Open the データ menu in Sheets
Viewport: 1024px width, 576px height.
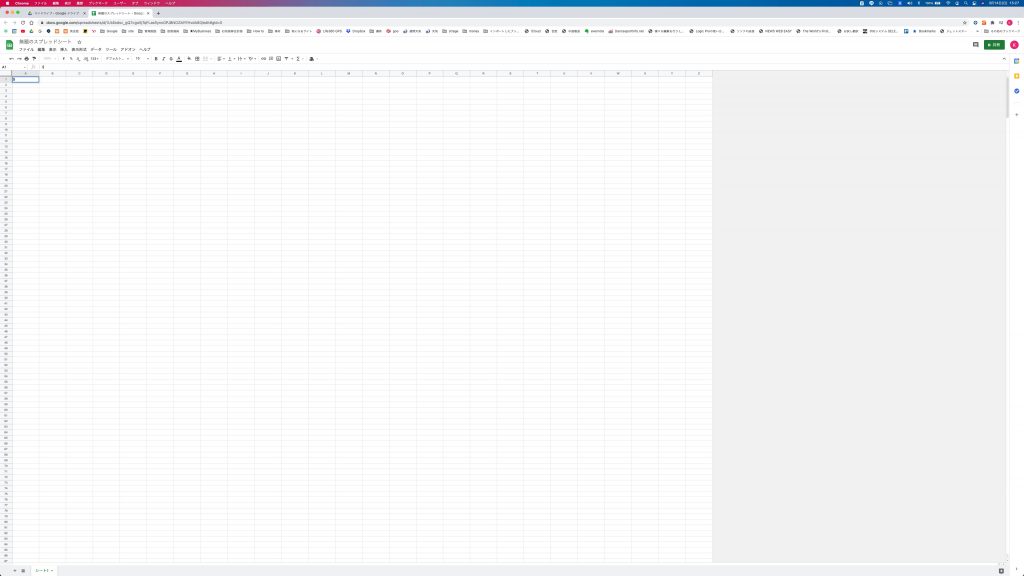[96, 49]
